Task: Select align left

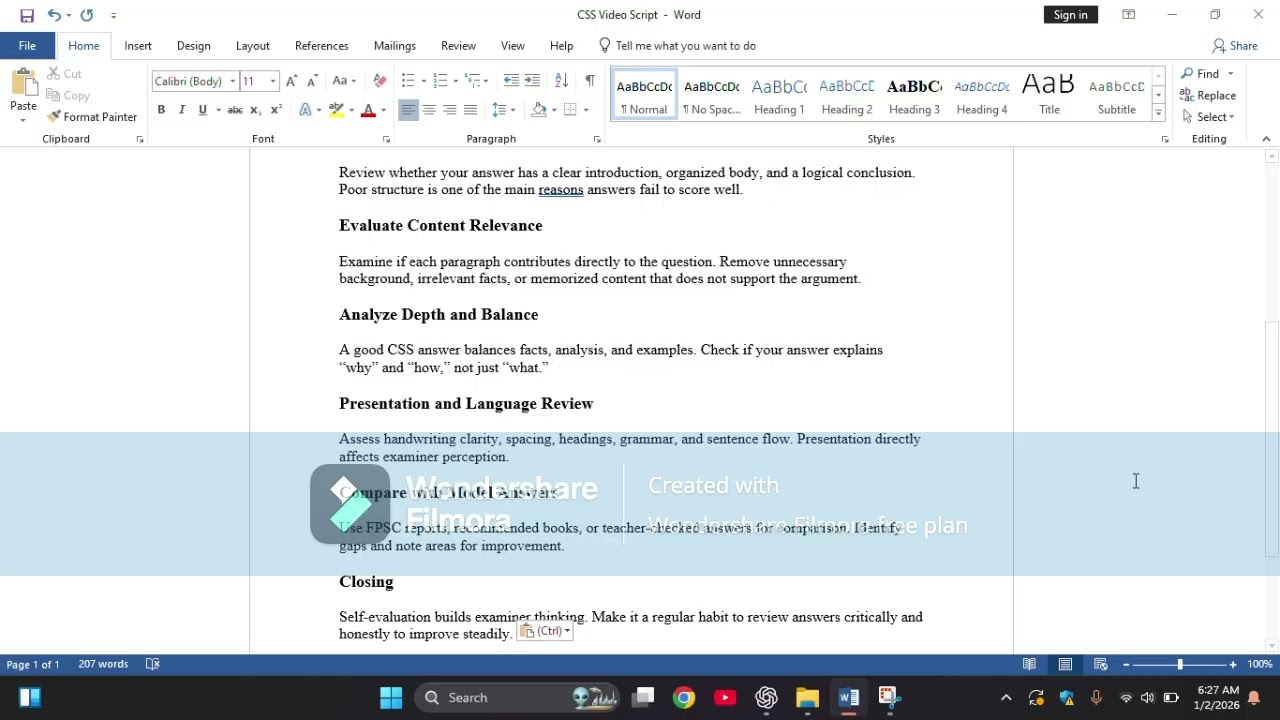Action: [408, 110]
